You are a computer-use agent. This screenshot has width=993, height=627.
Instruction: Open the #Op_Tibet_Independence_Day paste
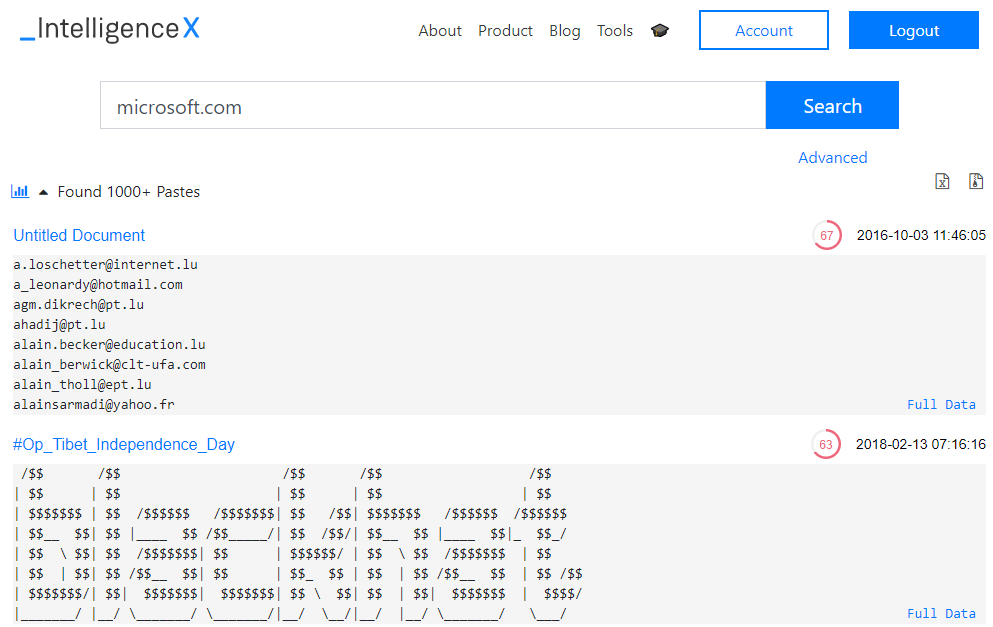(124, 445)
